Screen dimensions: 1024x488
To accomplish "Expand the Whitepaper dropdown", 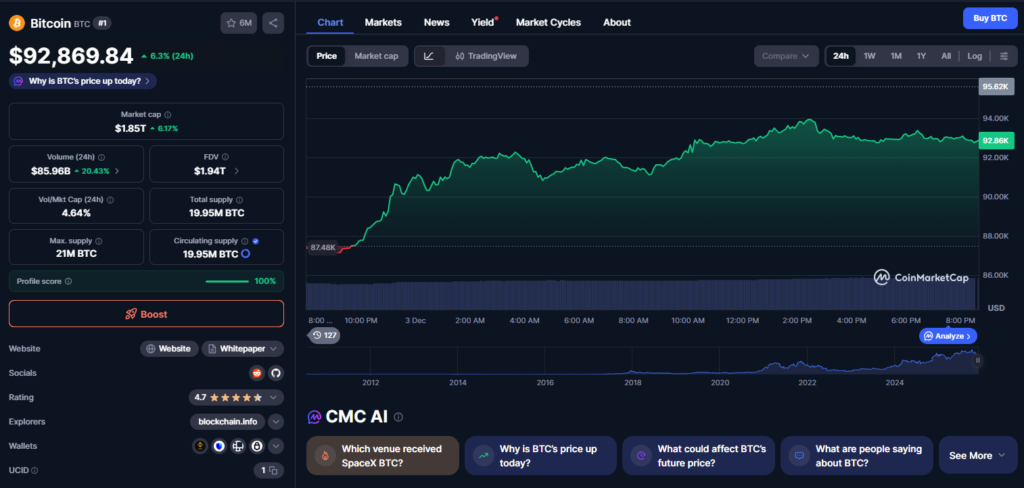I will click(243, 349).
